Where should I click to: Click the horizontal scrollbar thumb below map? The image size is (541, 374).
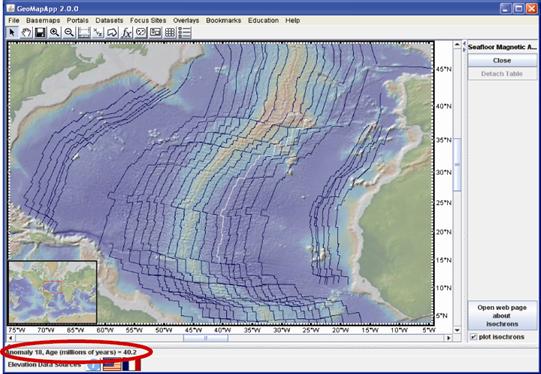coord(205,338)
